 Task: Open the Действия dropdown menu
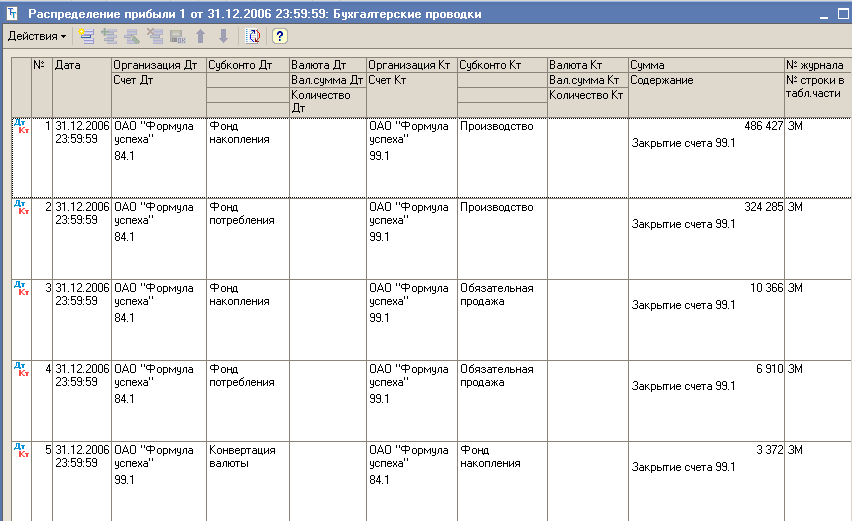pos(36,36)
